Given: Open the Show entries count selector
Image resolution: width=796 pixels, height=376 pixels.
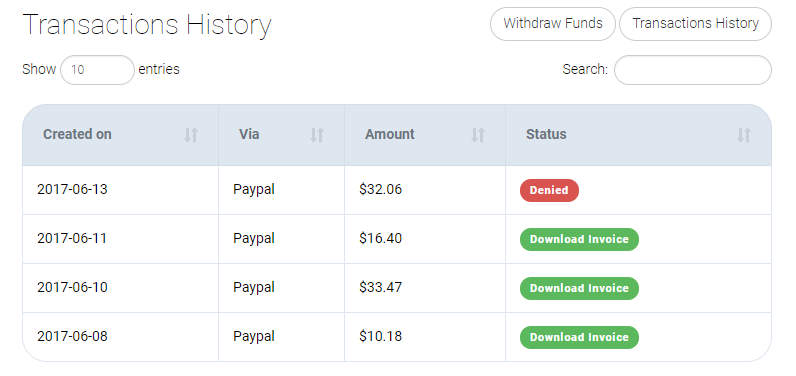Looking at the screenshot, I should pyautogui.click(x=97, y=70).
